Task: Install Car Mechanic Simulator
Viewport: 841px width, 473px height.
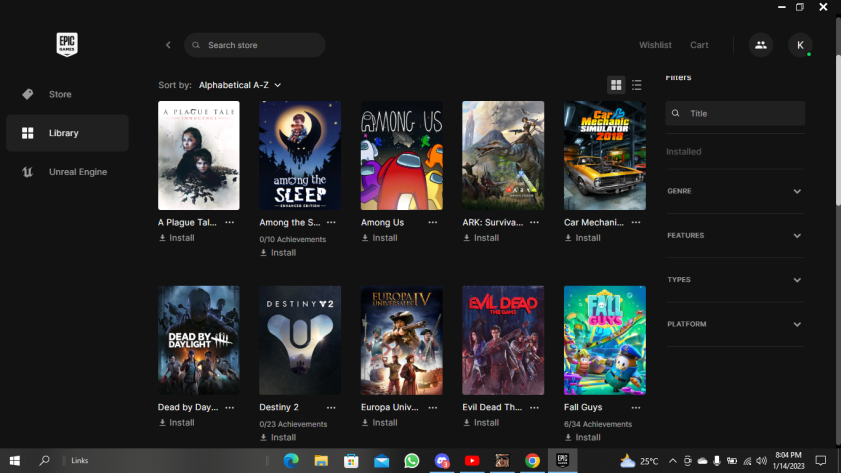Action: [x=582, y=238]
